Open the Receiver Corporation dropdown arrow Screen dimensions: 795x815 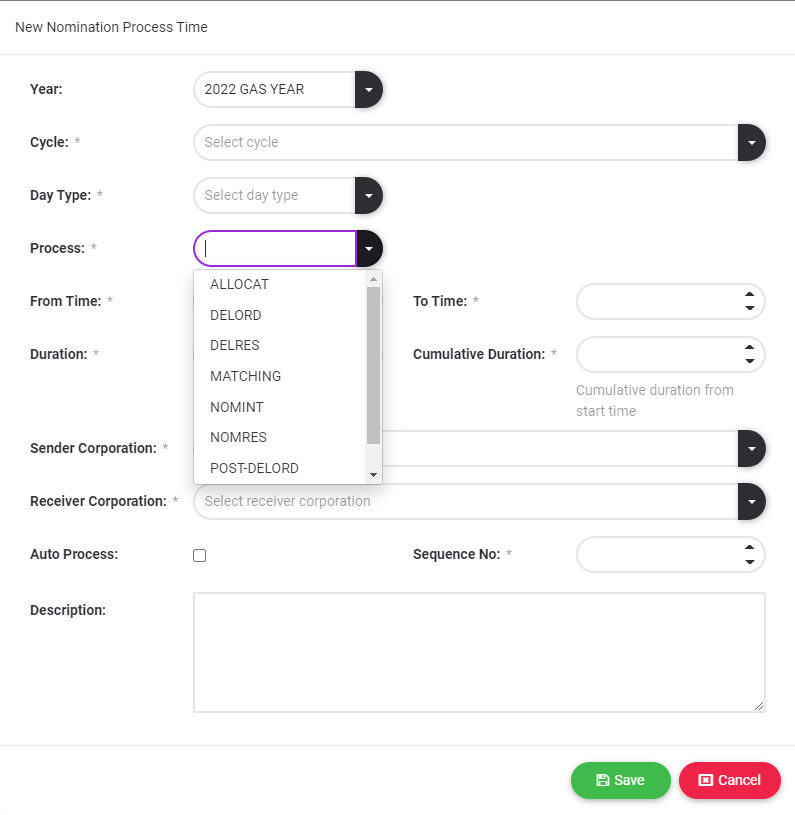pyautogui.click(x=751, y=501)
